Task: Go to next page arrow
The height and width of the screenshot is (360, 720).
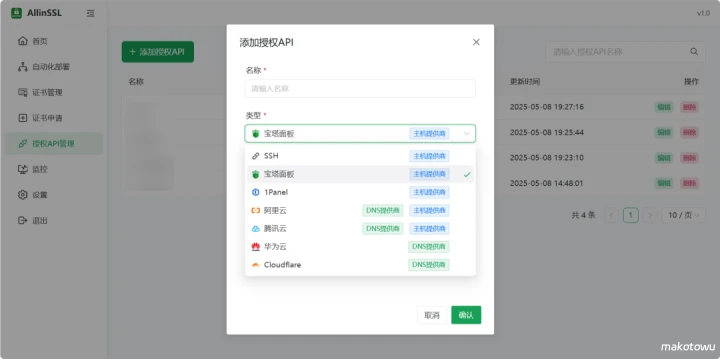Action: (x=649, y=215)
